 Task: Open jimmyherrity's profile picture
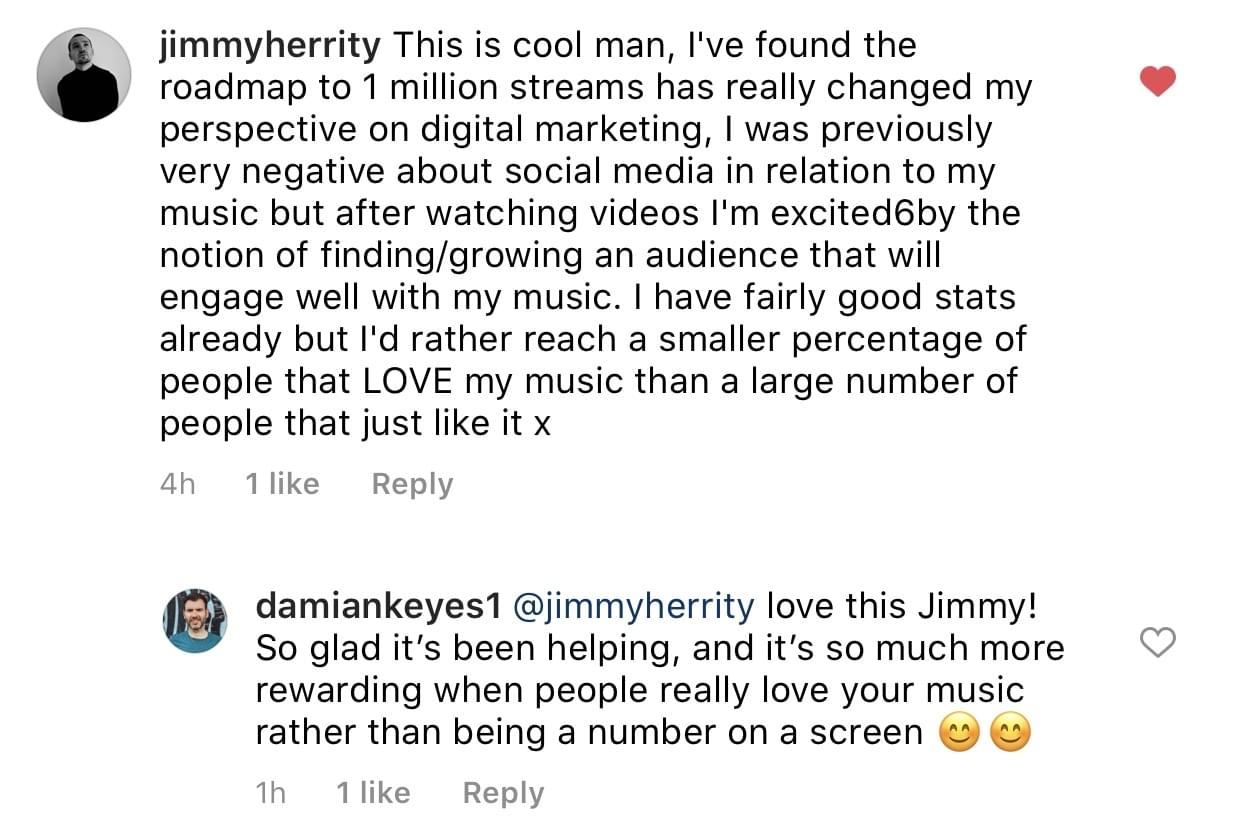click(x=84, y=75)
